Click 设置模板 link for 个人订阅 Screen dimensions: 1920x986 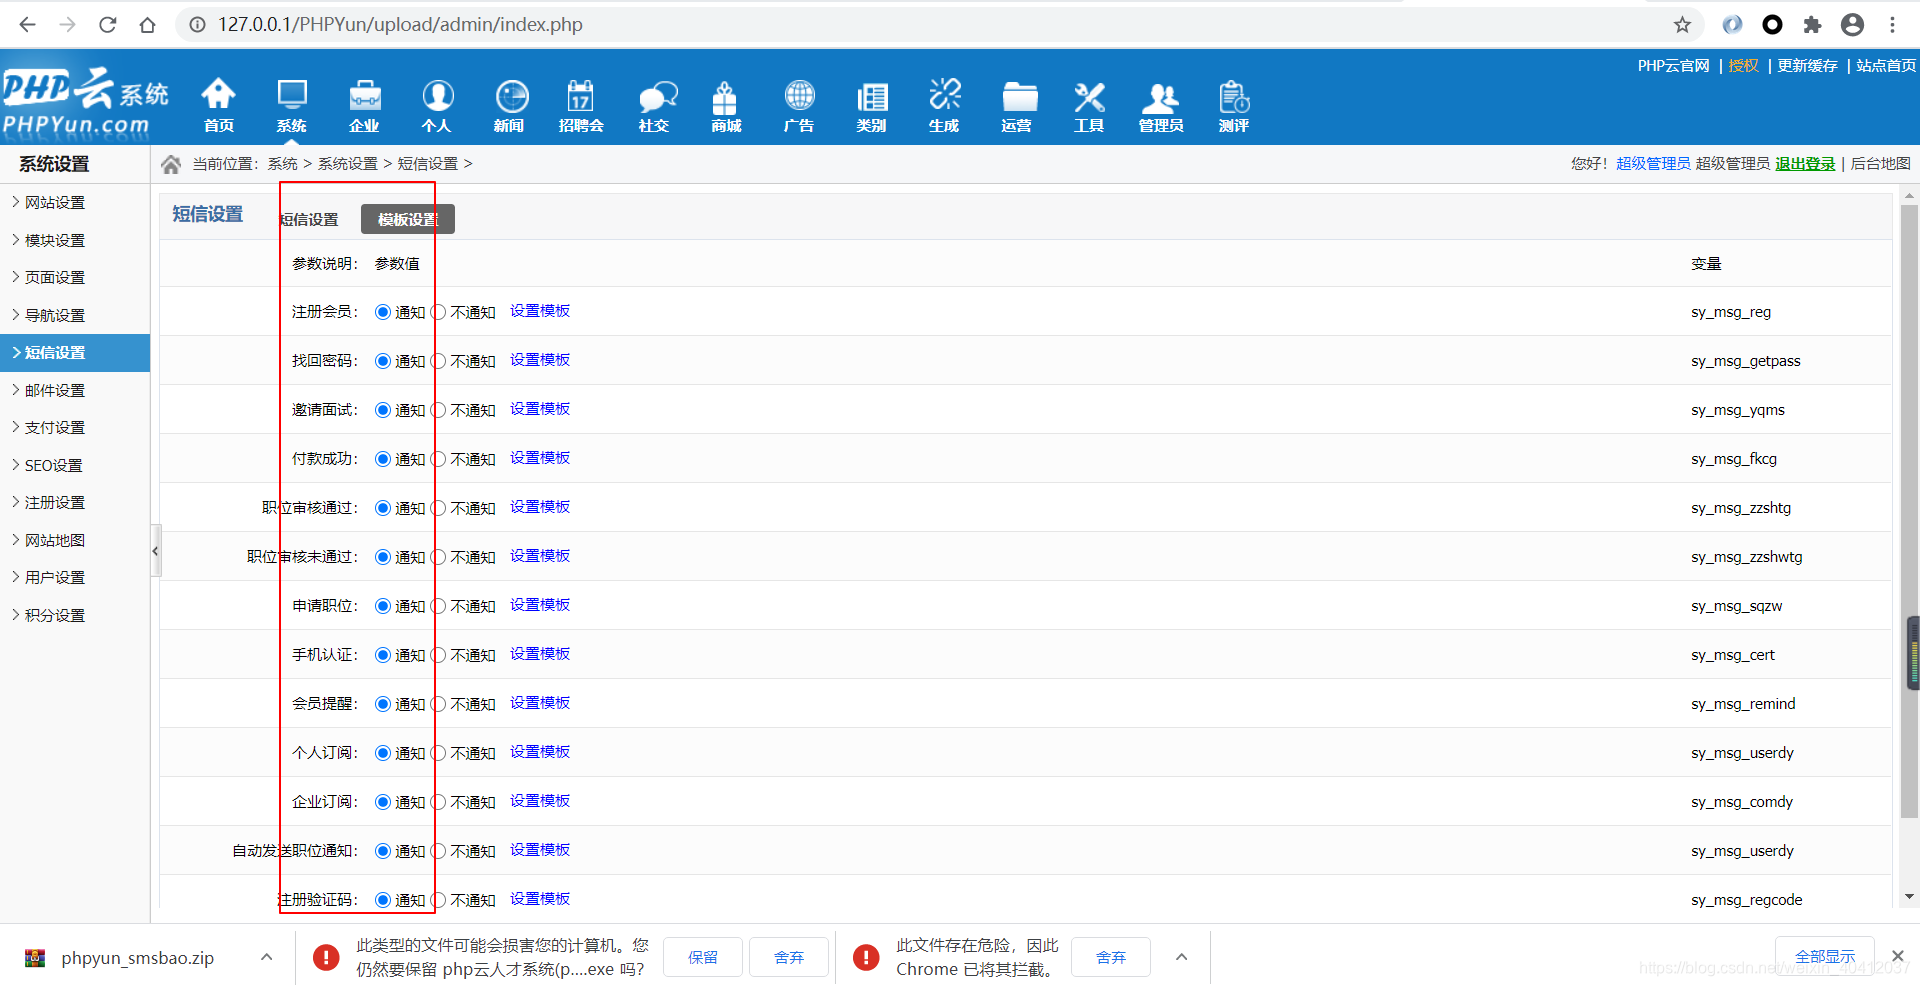point(540,752)
